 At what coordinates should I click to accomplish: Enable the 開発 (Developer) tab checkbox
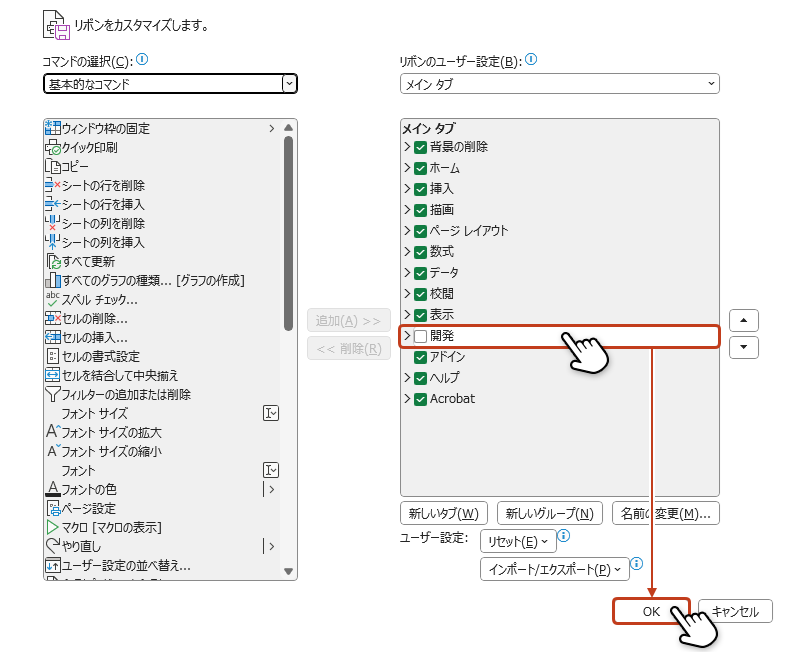(421, 336)
